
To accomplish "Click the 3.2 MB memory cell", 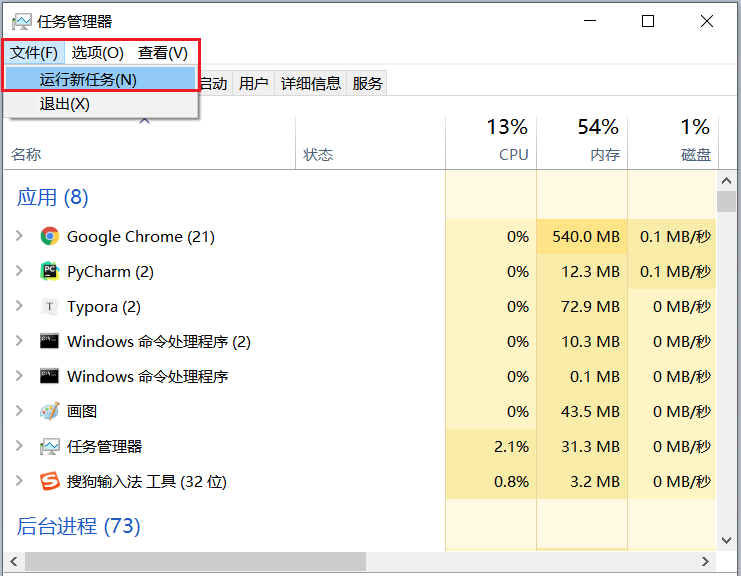I will click(x=582, y=481).
